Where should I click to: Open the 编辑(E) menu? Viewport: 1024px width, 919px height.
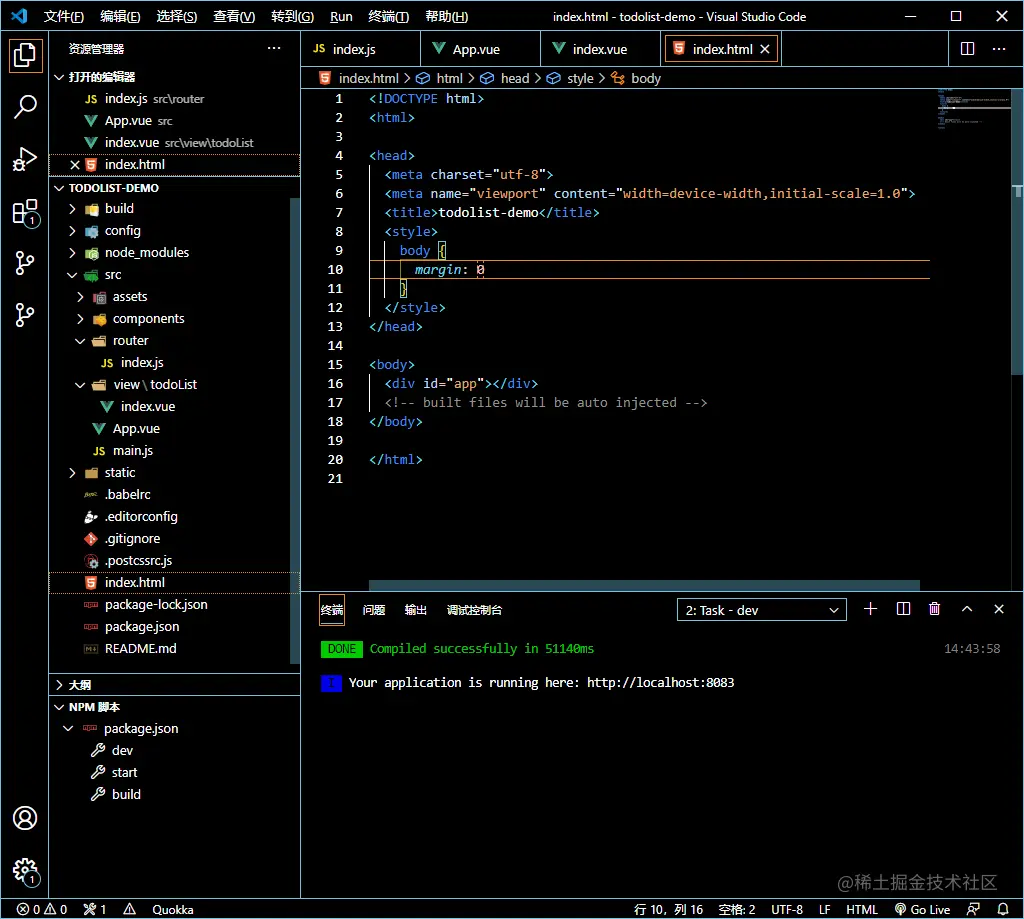(120, 16)
